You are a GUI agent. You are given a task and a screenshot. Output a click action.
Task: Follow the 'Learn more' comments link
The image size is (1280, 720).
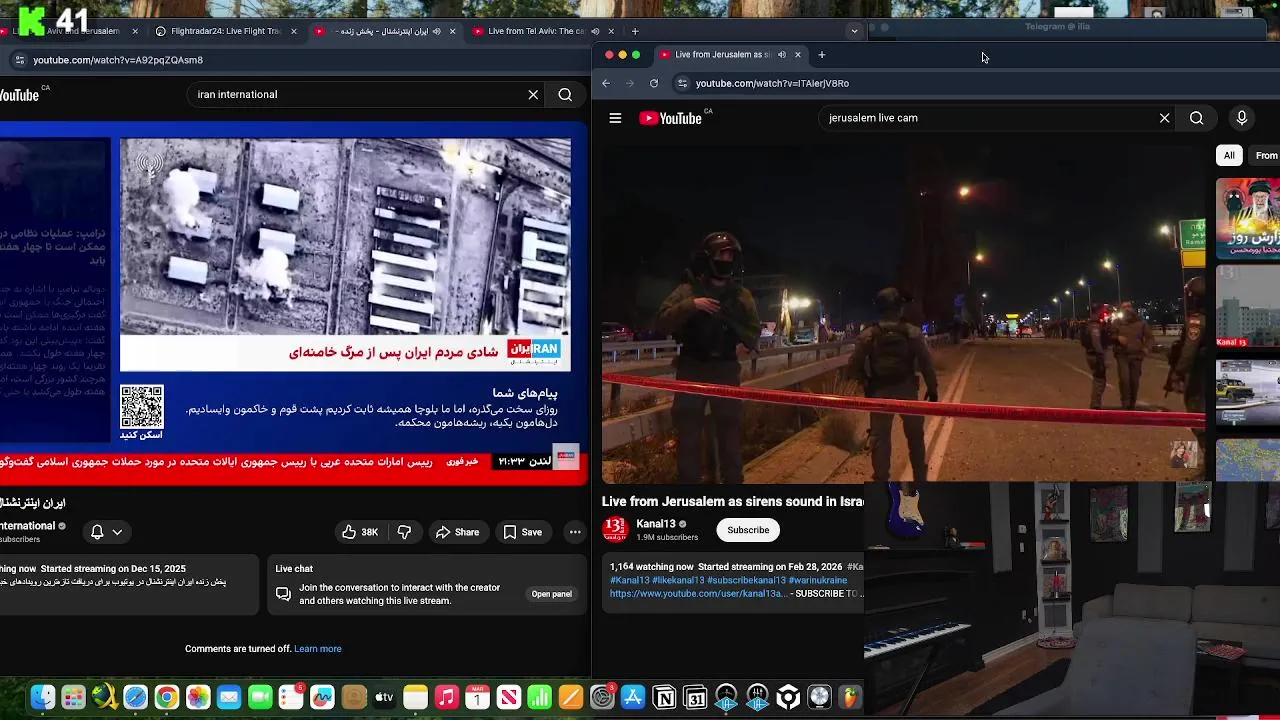point(318,649)
